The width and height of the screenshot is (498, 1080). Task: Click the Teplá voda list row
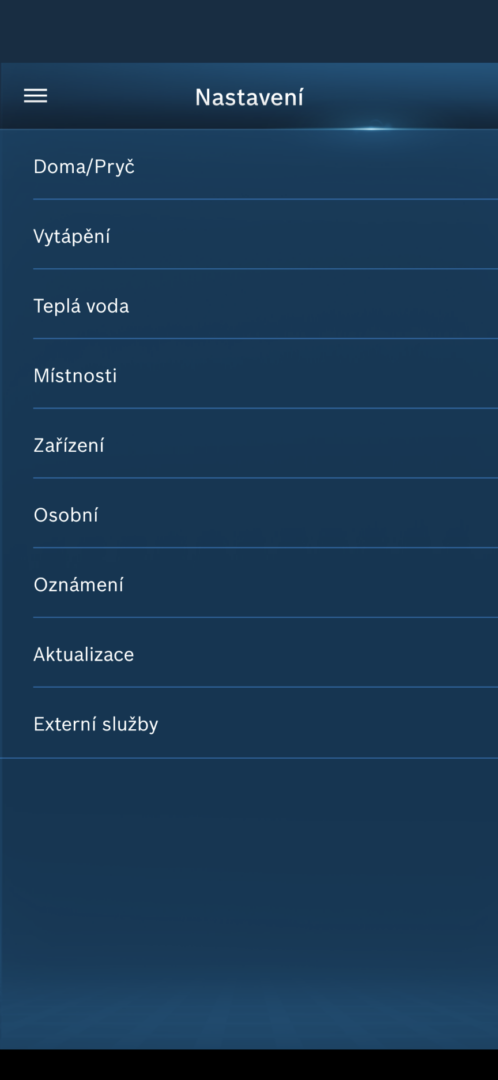[x=249, y=304]
